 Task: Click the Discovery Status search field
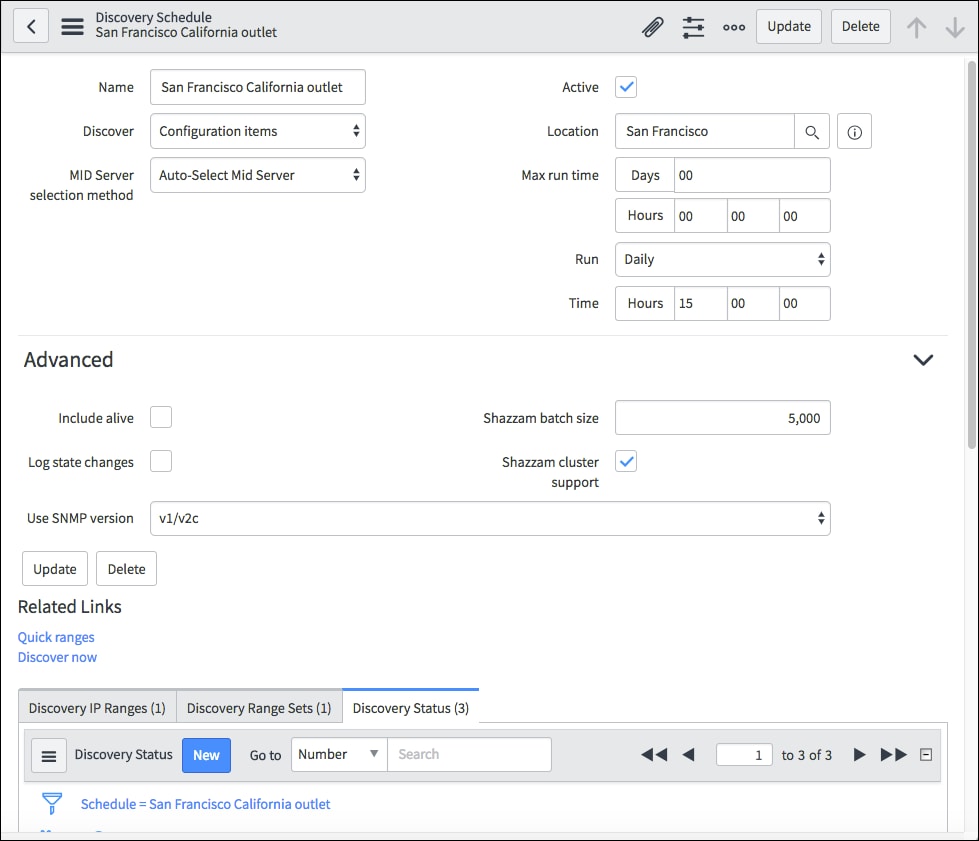pyautogui.click(x=469, y=755)
